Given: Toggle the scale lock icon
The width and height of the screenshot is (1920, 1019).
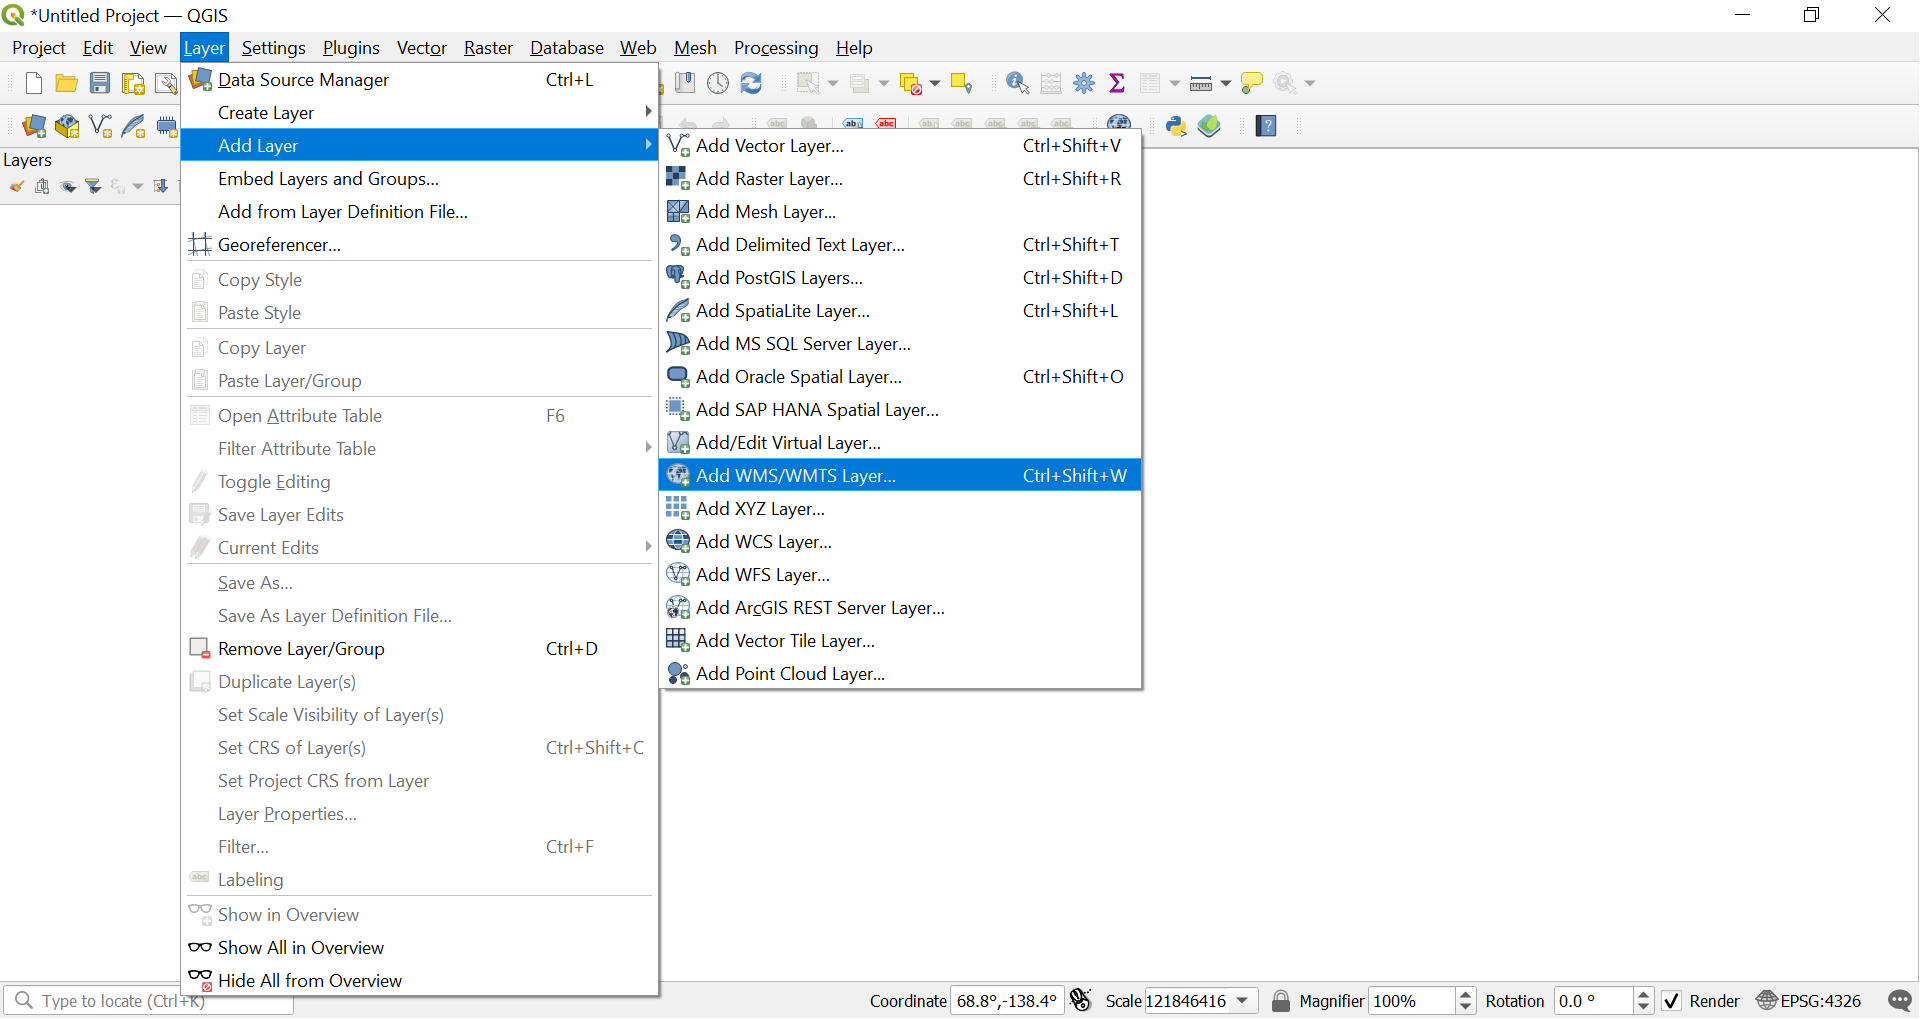Looking at the screenshot, I should pos(1280,1001).
